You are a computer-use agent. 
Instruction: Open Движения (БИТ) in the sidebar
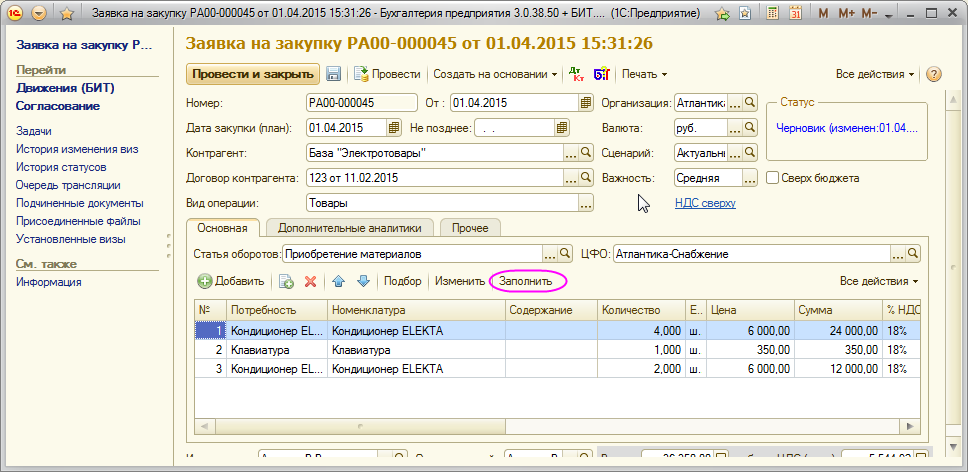click(x=65, y=88)
